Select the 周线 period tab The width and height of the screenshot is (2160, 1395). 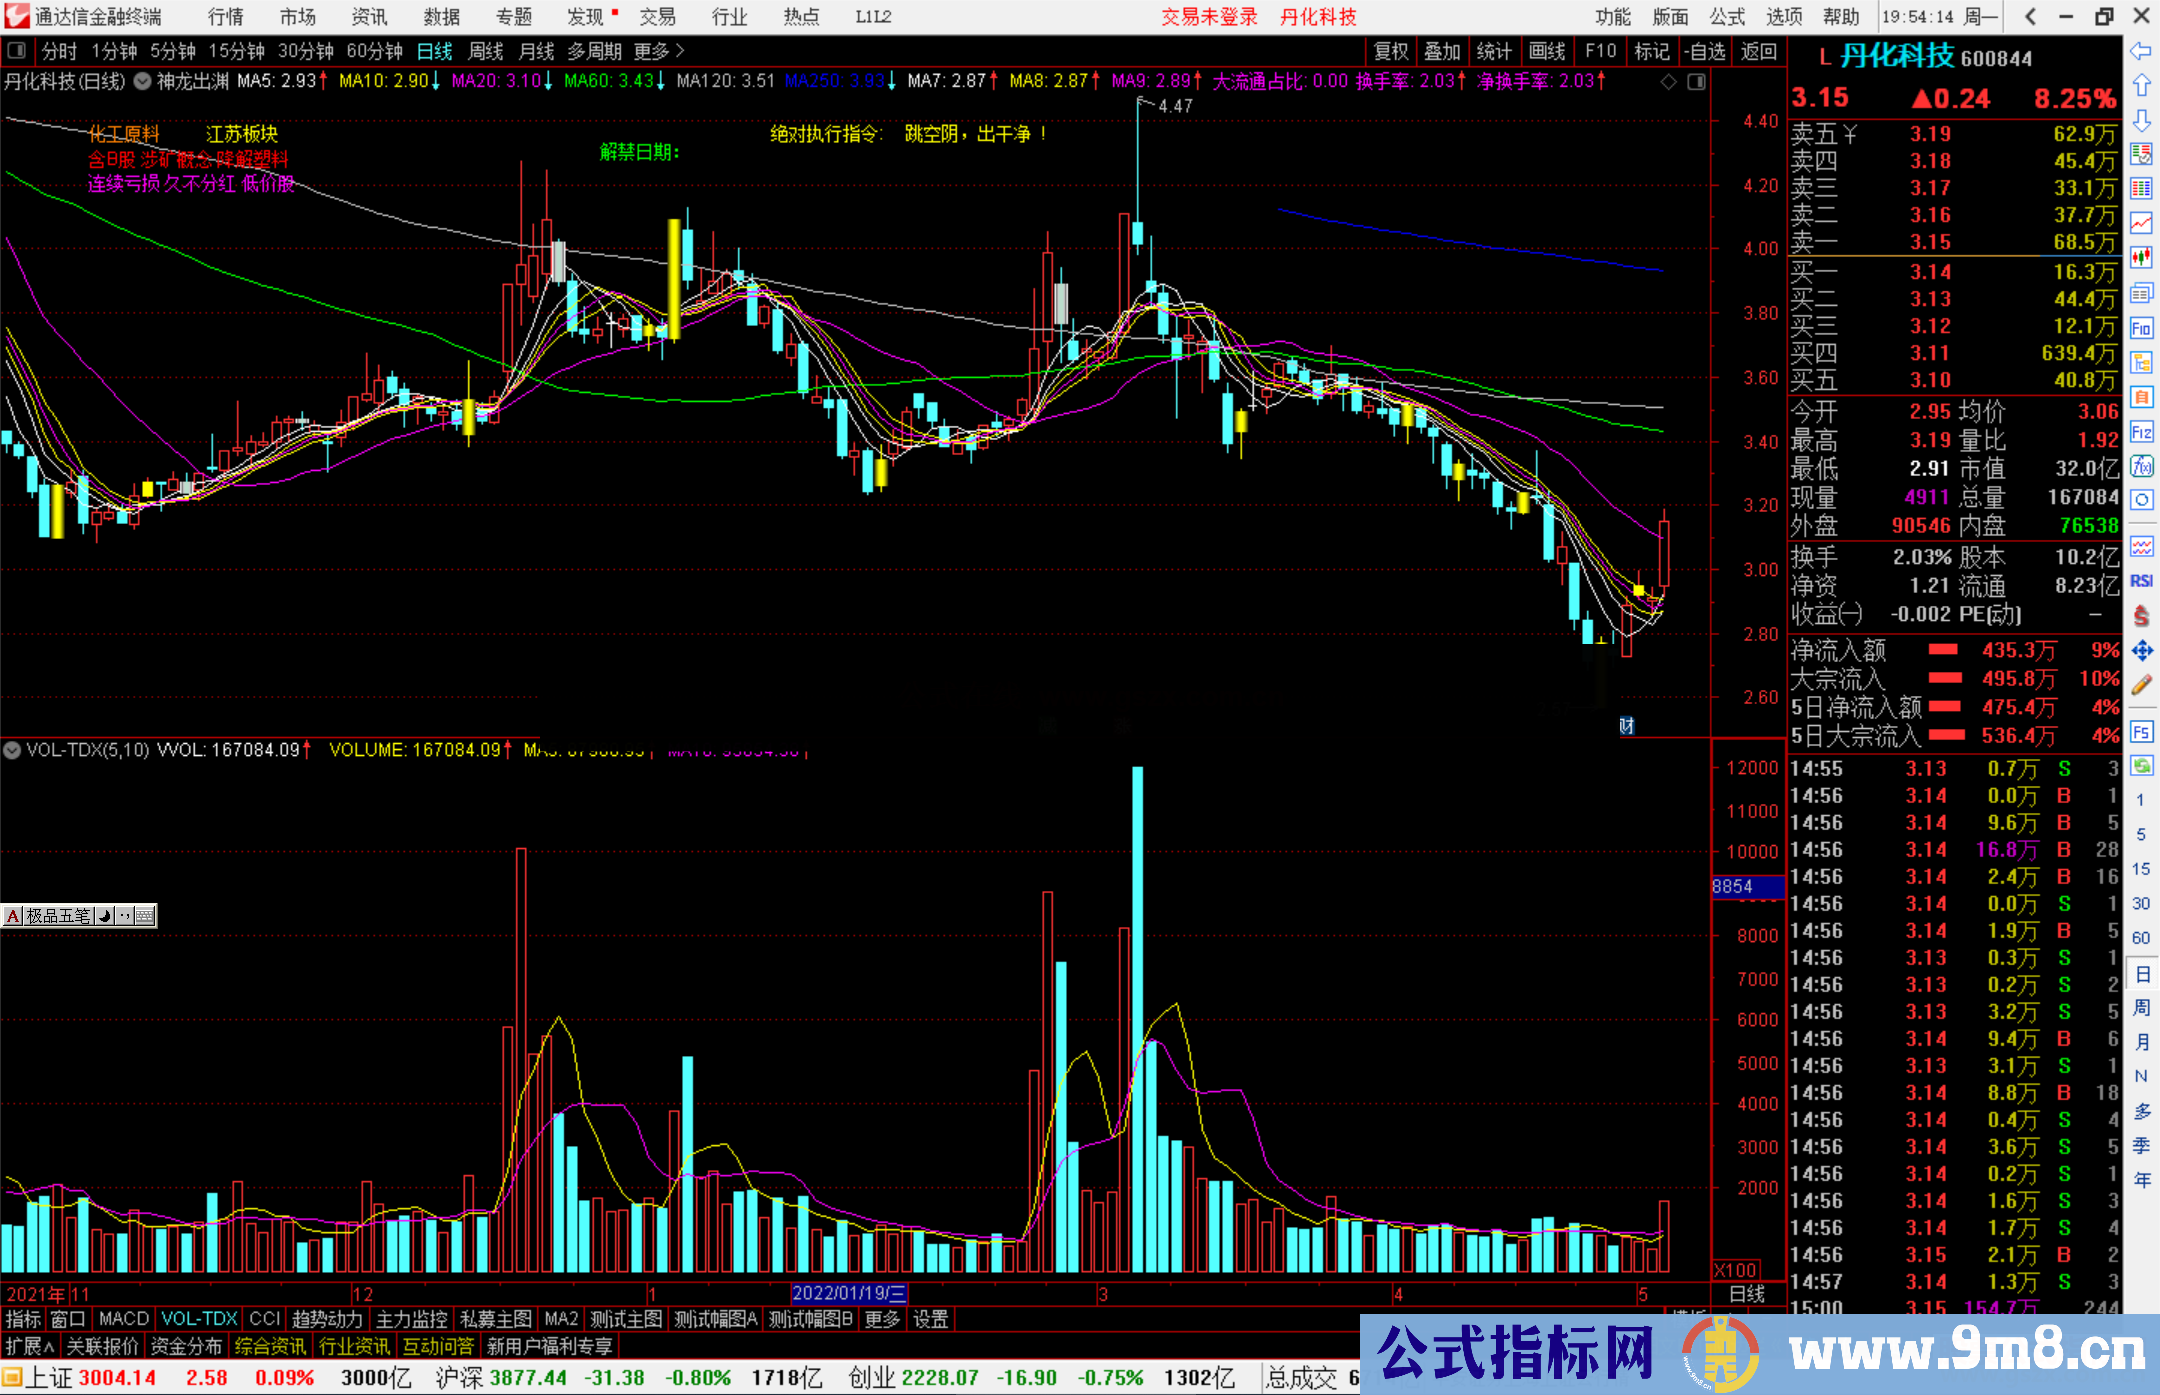pos(486,51)
